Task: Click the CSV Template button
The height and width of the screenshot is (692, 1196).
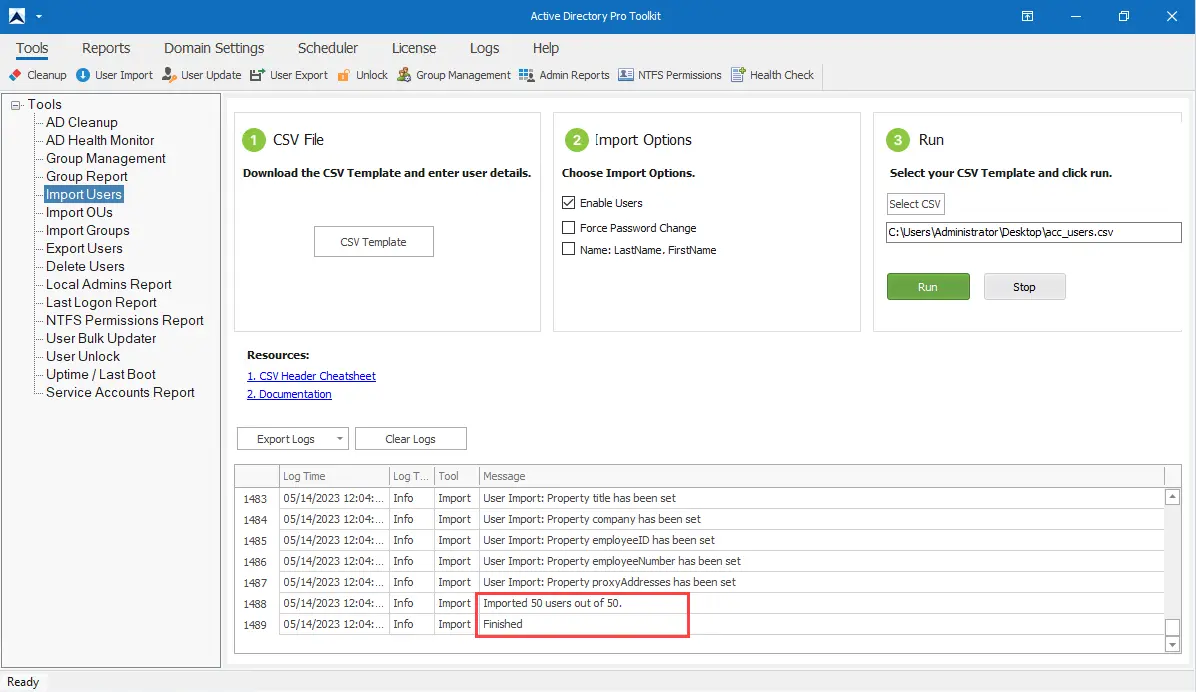Action: 374,242
